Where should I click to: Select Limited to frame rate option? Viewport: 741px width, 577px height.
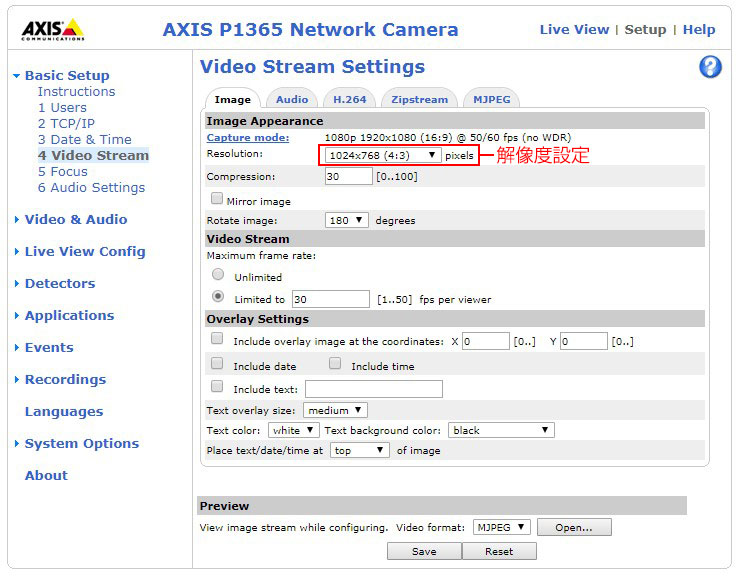(218, 296)
